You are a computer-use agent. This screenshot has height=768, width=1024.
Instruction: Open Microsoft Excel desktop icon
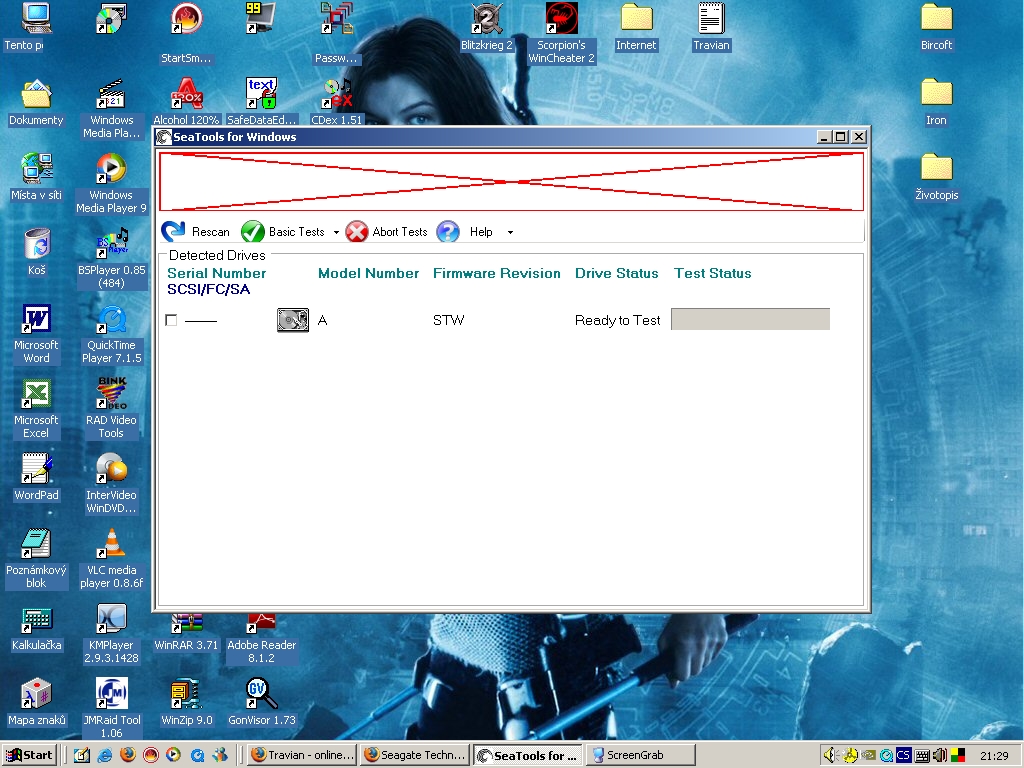pos(37,394)
